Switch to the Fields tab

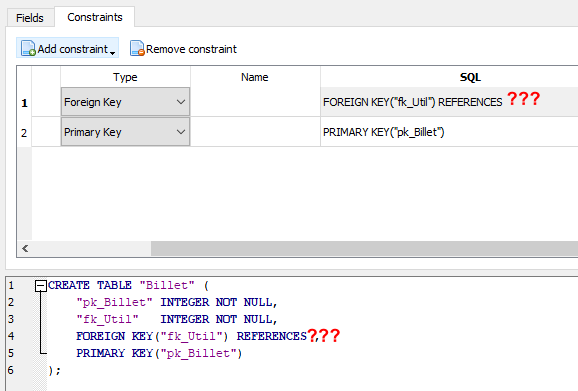(x=30, y=18)
